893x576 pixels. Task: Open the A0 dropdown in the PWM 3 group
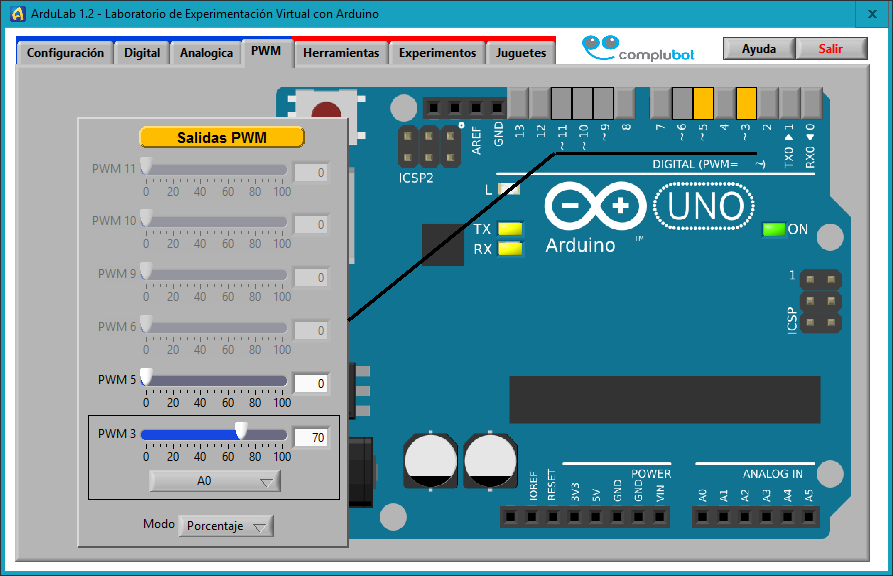tap(215, 481)
